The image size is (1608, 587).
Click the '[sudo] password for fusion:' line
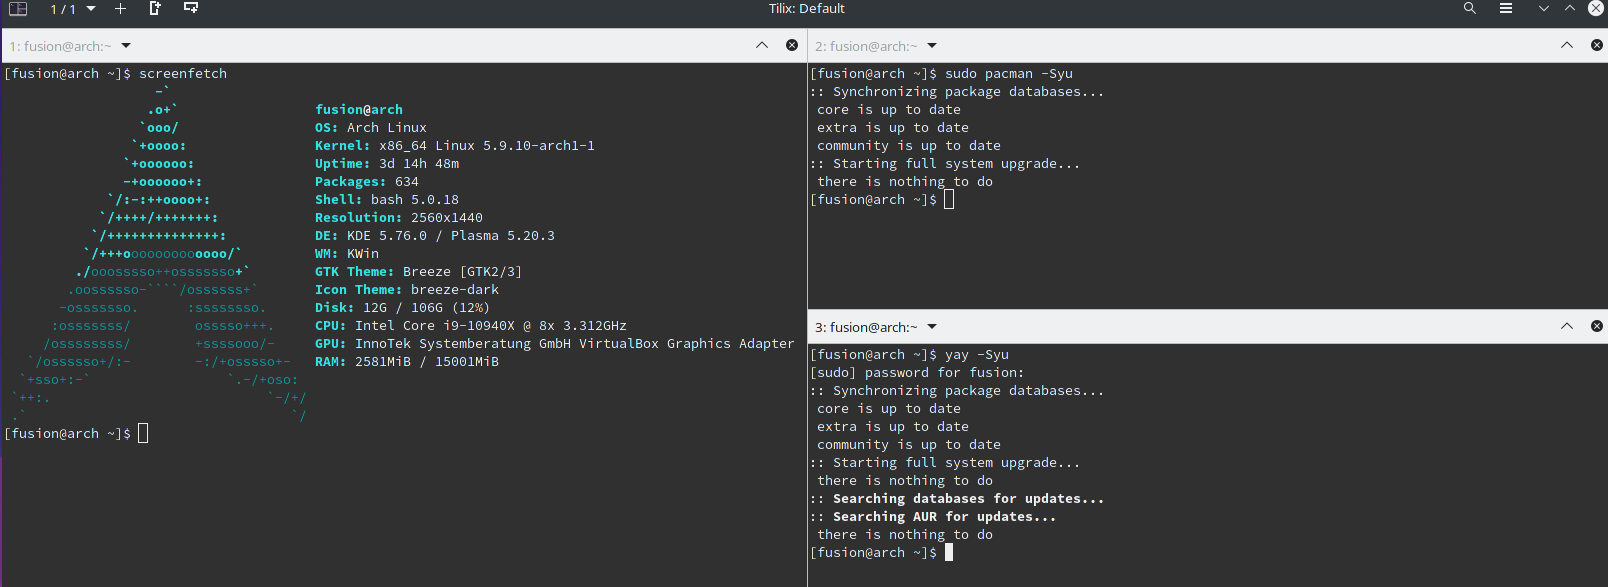tap(917, 373)
